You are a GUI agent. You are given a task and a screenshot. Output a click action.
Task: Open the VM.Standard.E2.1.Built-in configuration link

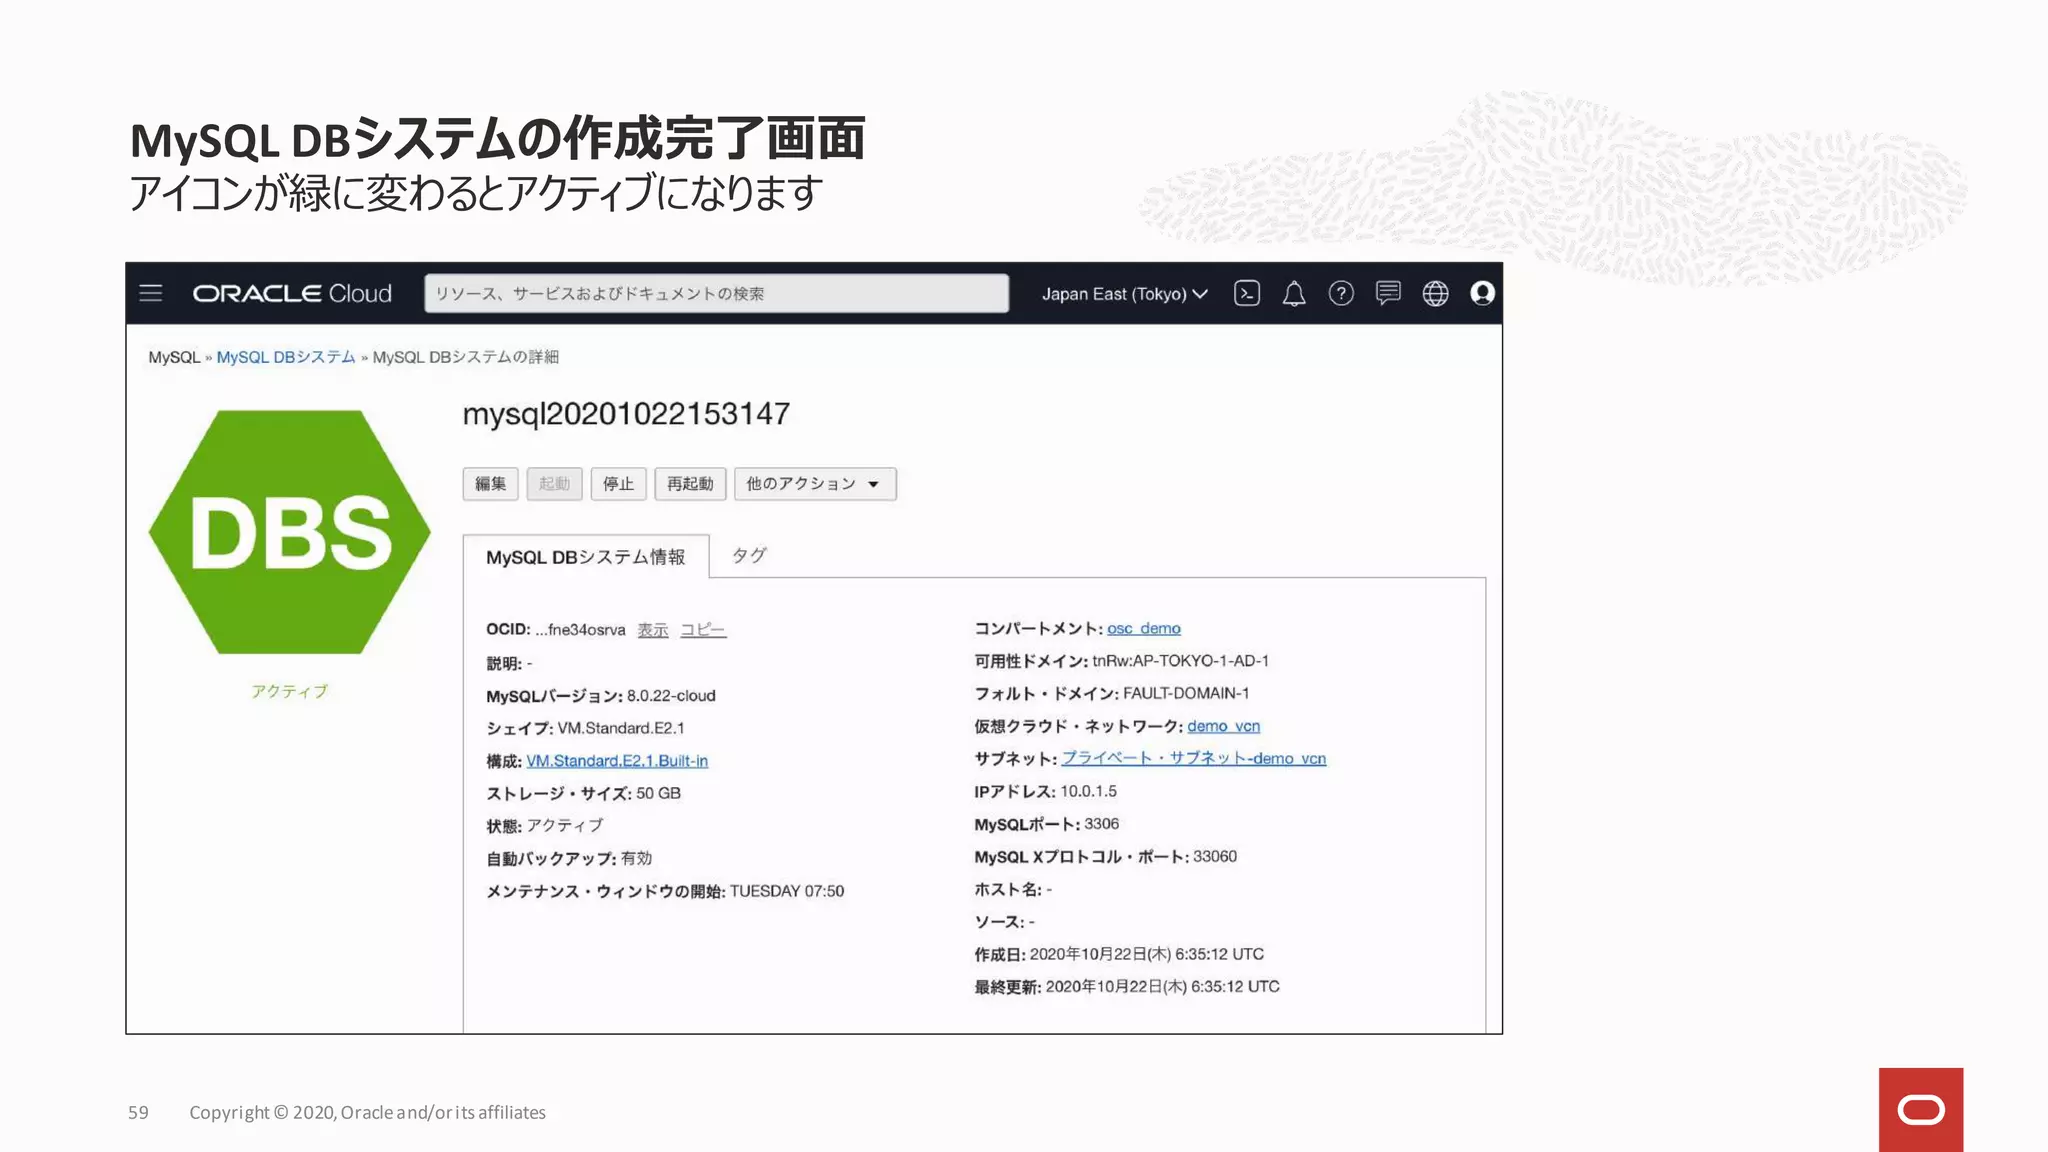coord(617,761)
